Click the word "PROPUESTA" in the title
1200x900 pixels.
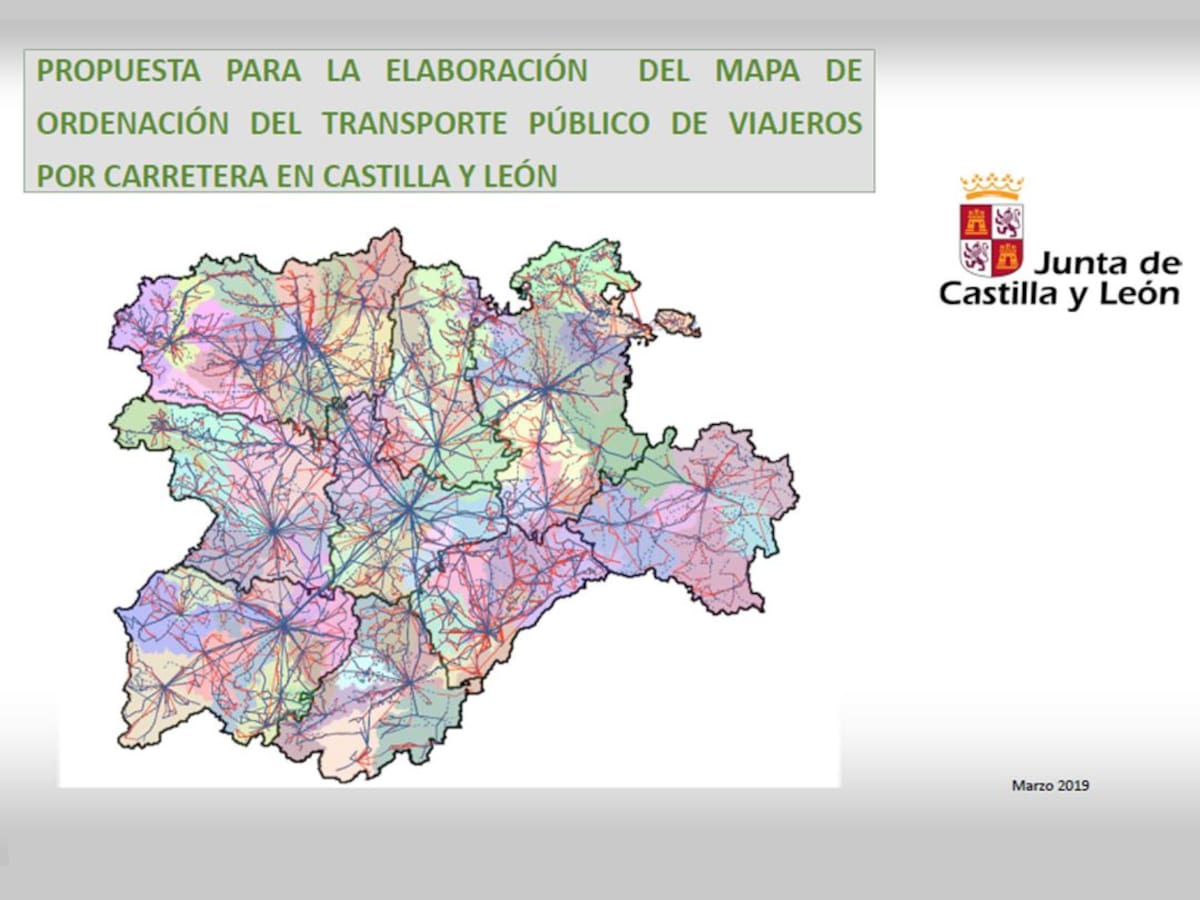[118, 72]
